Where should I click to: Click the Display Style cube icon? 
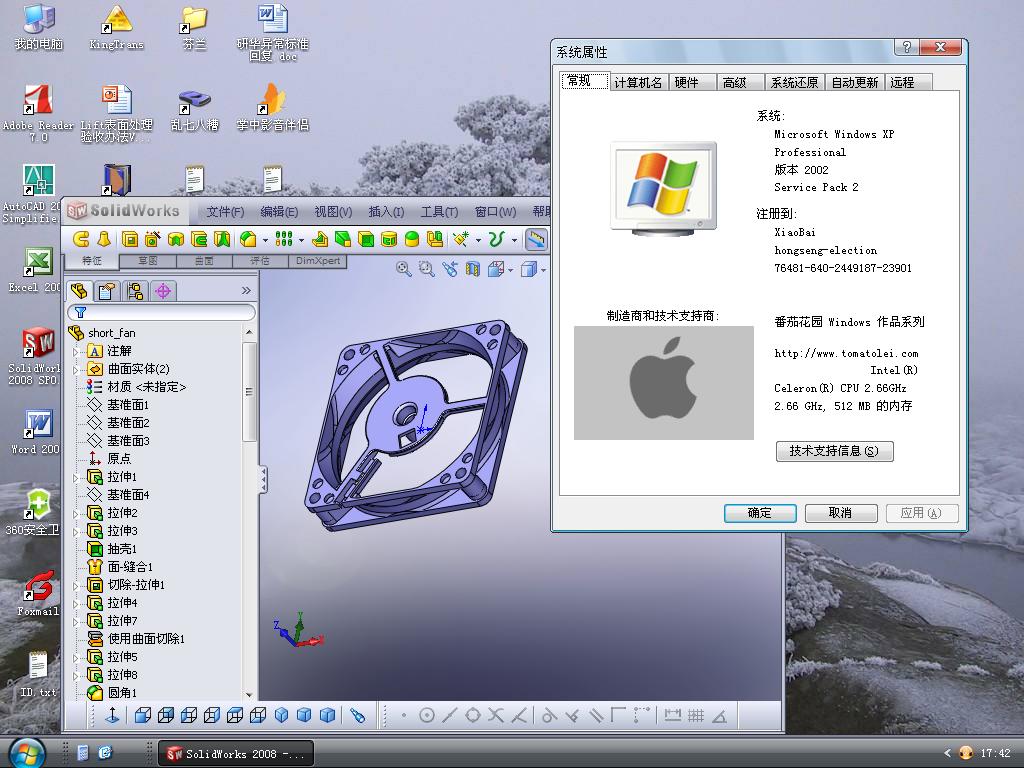pyautogui.click(x=529, y=269)
